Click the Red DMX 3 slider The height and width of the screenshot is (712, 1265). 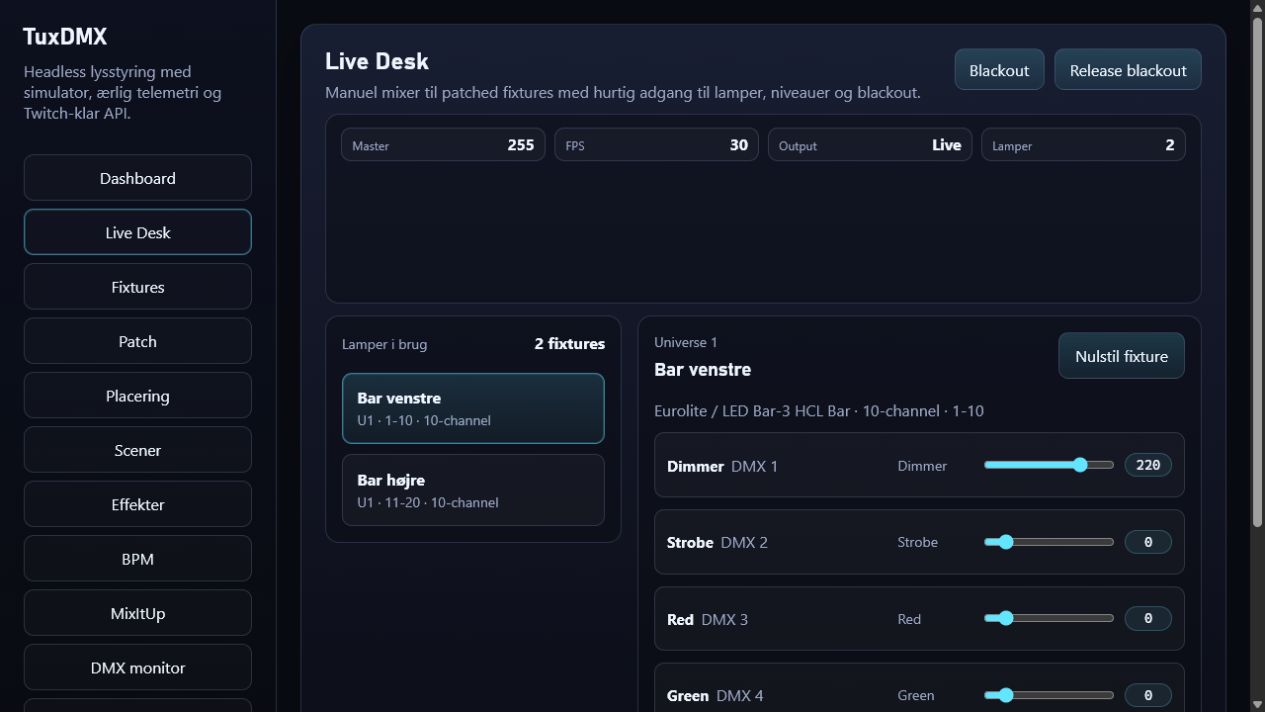pyautogui.click(x=1048, y=618)
